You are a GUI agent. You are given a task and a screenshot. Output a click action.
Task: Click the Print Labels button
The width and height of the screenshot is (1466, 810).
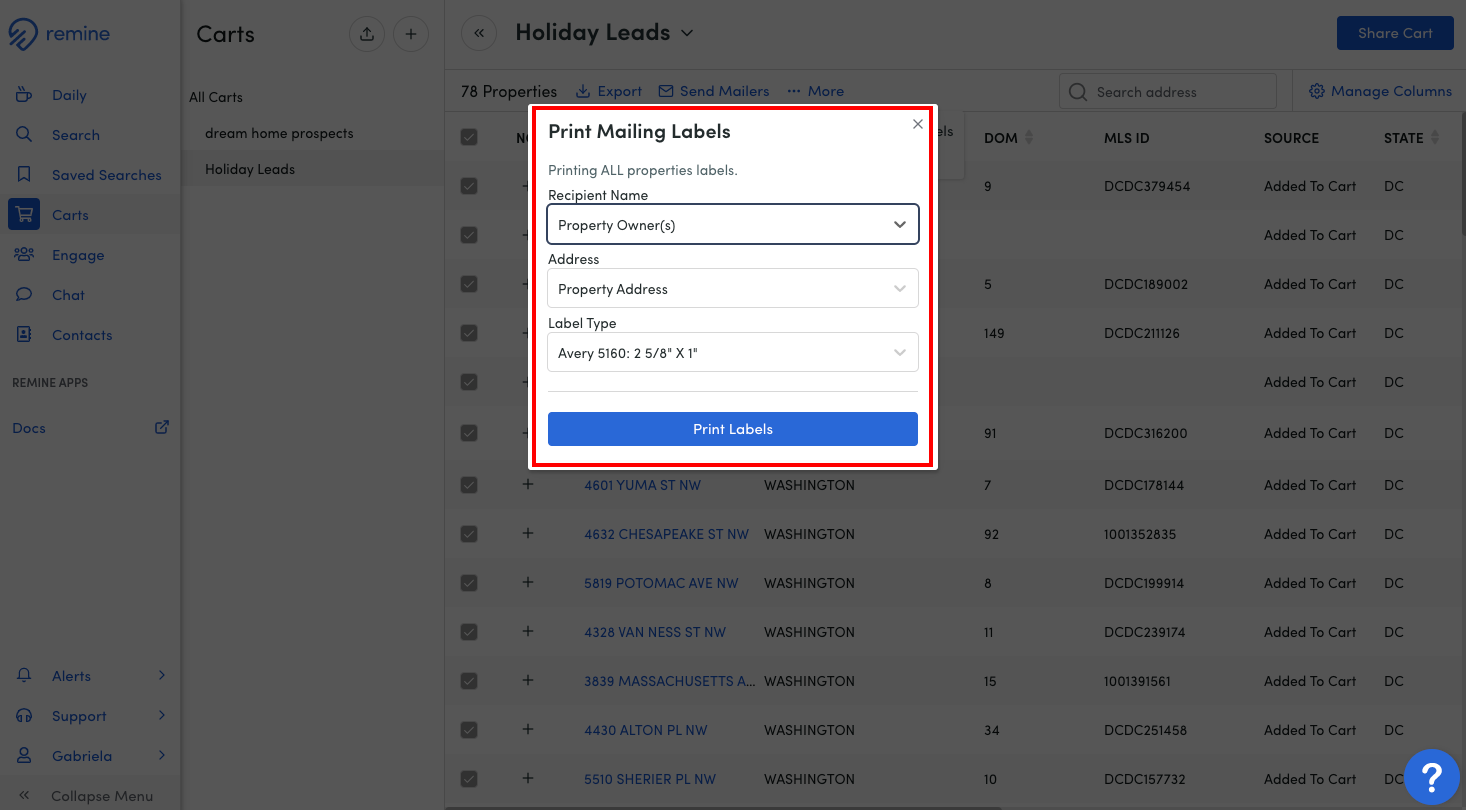tap(732, 429)
